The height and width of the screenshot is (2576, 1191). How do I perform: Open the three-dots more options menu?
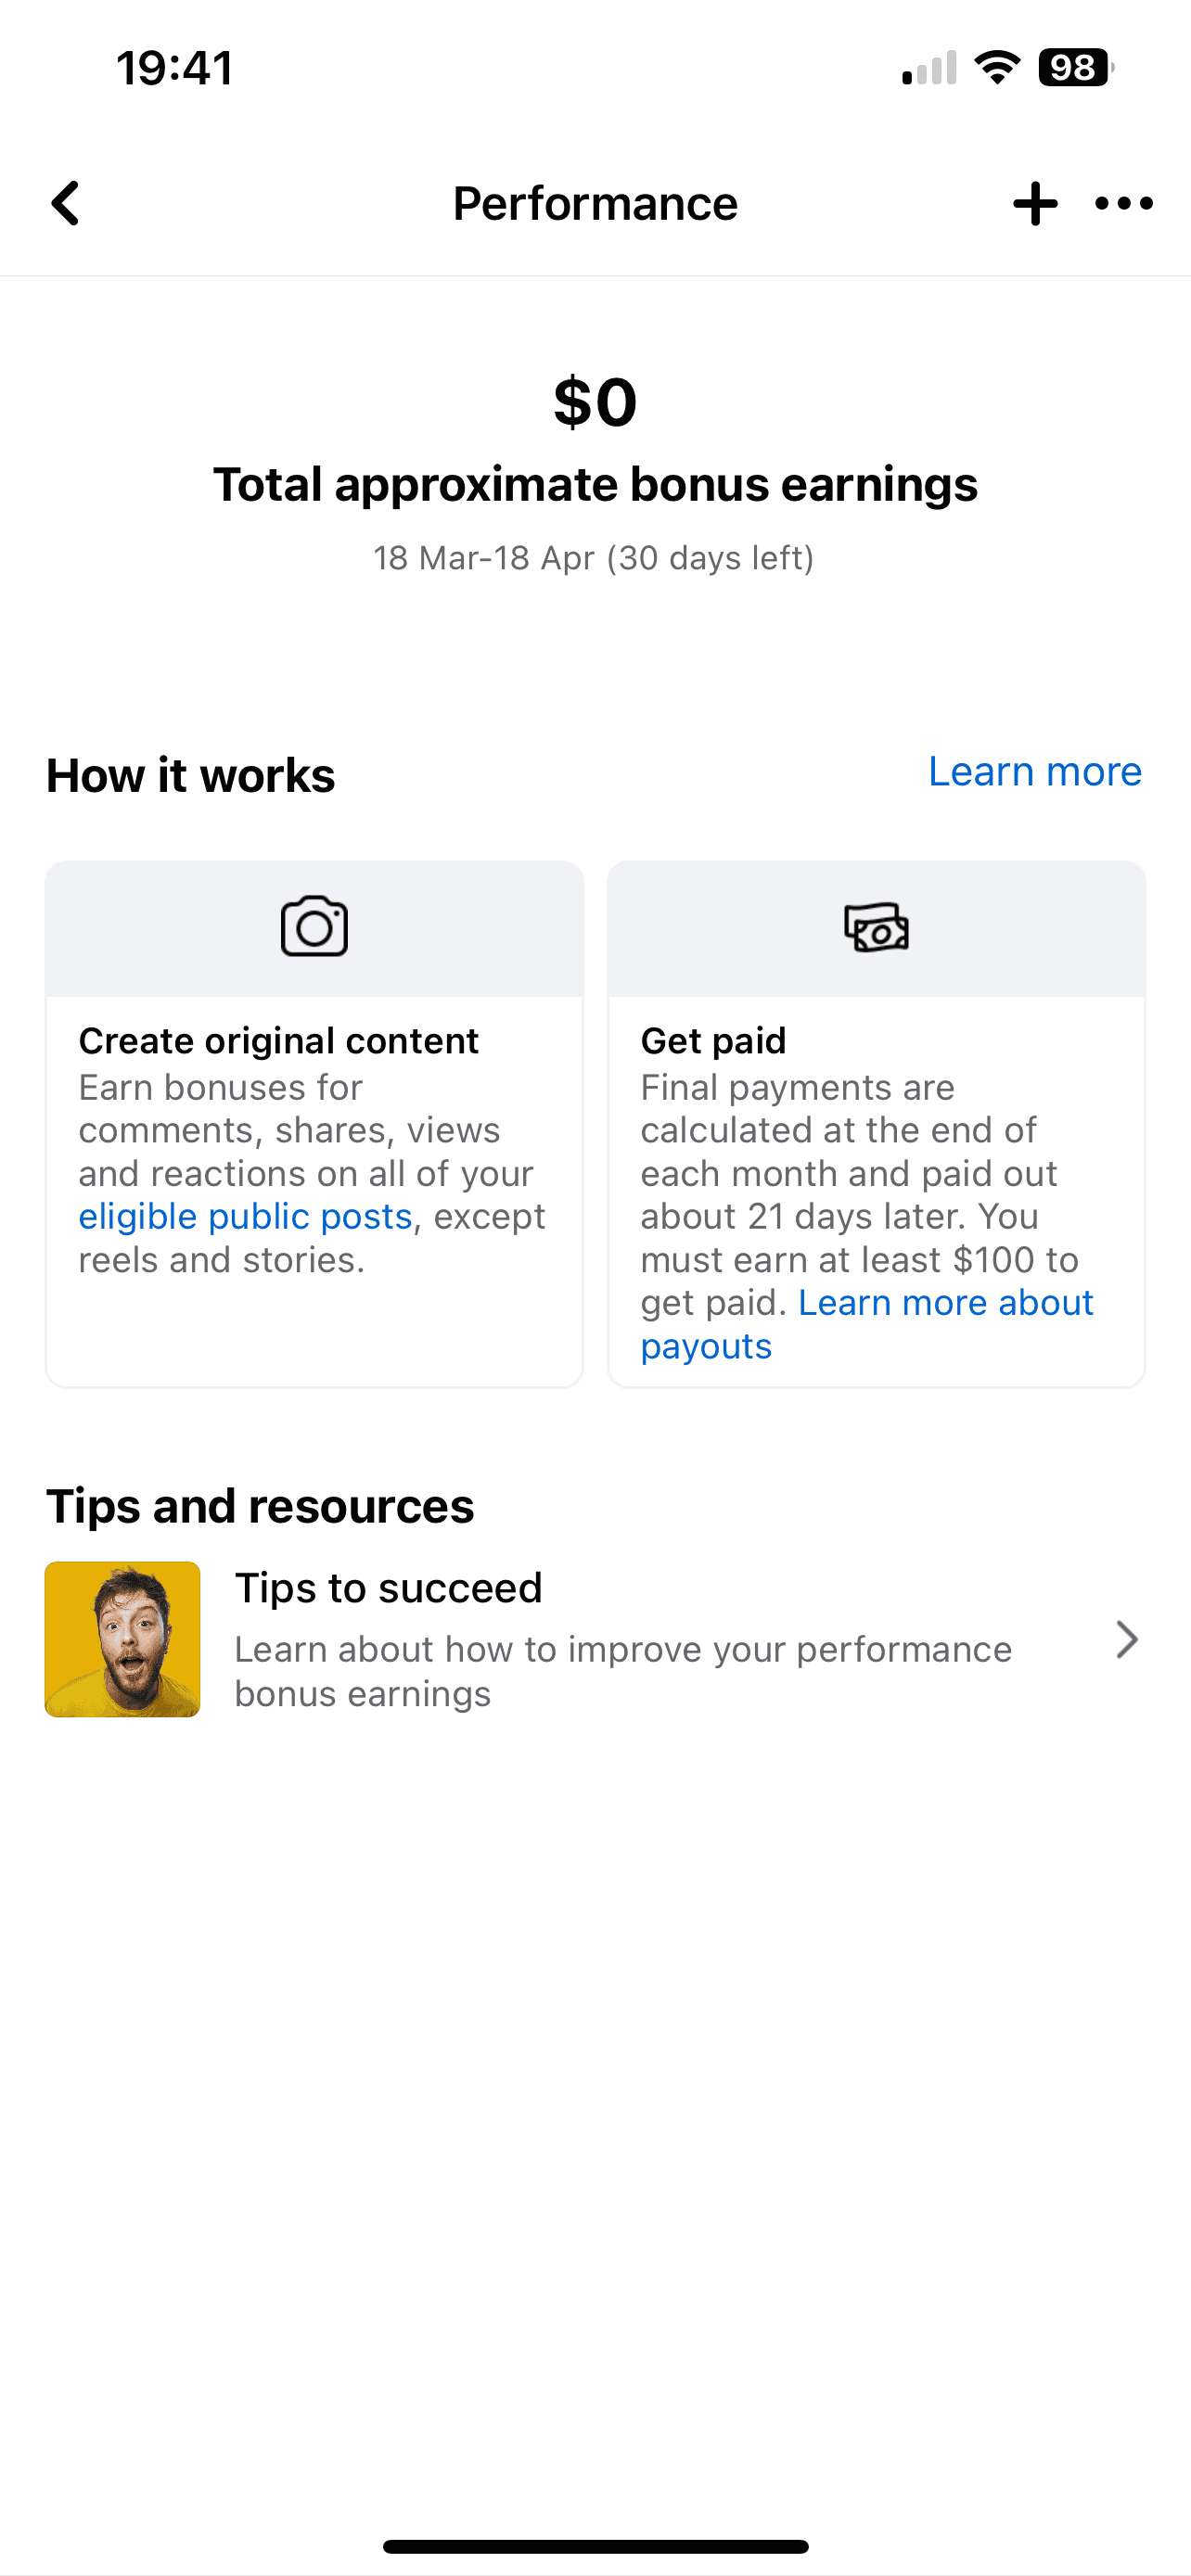pyautogui.click(x=1124, y=204)
